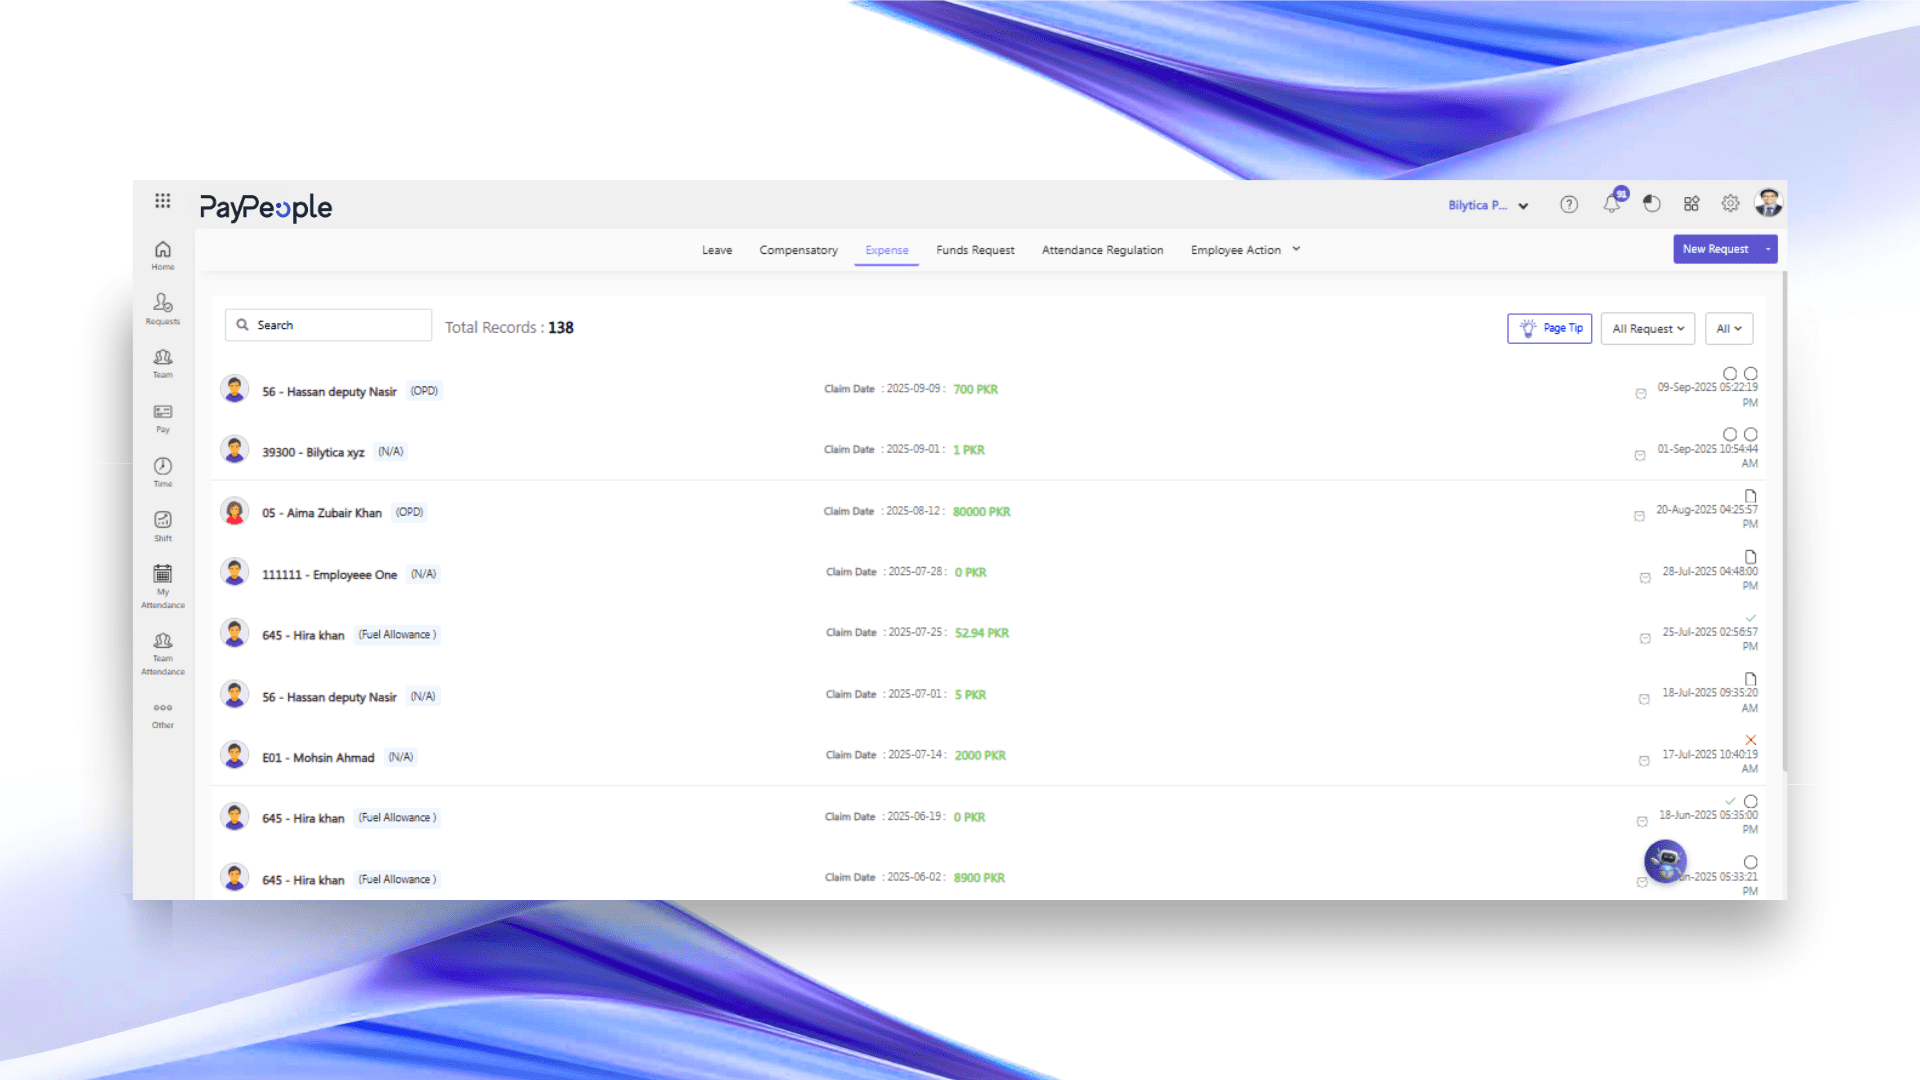Open notifications bell icon
This screenshot has height=1080, width=1920.
click(1611, 204)
